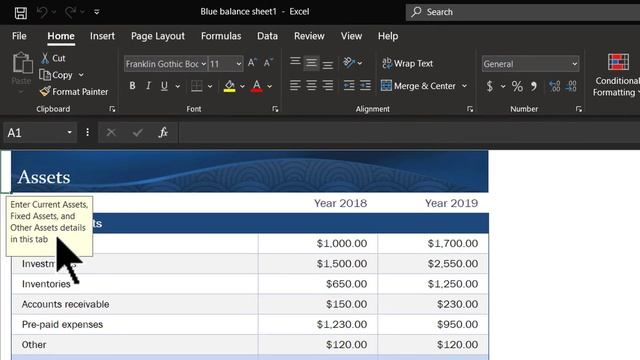Open Conditional Formatting menu

(x=616, y=76)
